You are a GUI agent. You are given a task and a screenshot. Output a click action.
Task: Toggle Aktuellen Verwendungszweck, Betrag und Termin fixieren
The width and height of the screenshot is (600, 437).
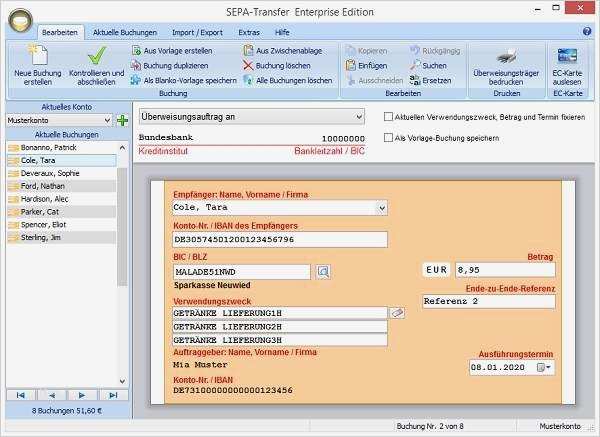point(388,117)
